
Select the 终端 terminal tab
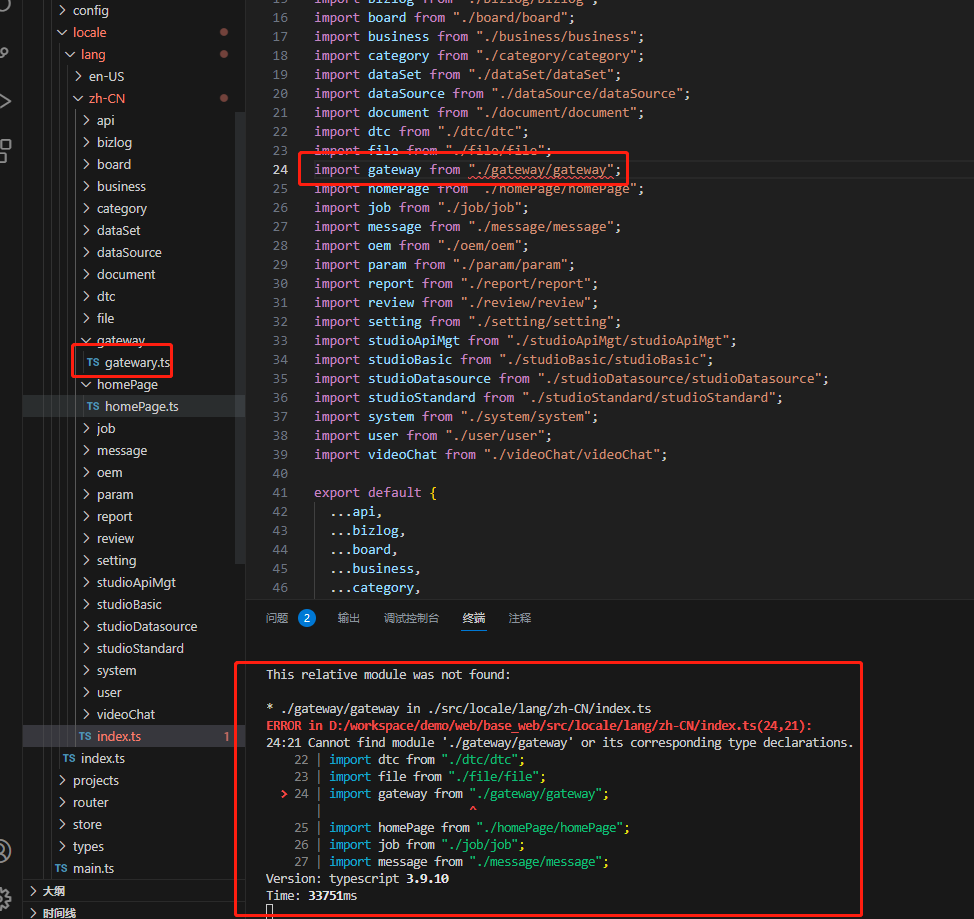click(474, 618)
